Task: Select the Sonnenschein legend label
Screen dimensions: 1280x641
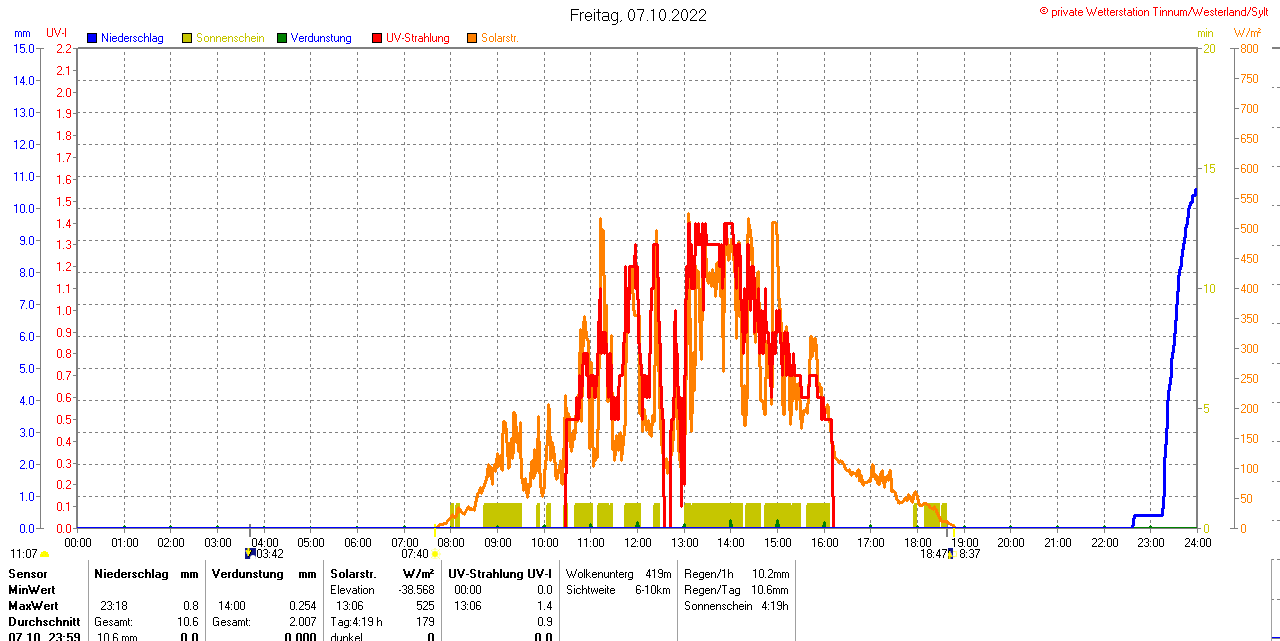Action: click(x=230, y=38)
